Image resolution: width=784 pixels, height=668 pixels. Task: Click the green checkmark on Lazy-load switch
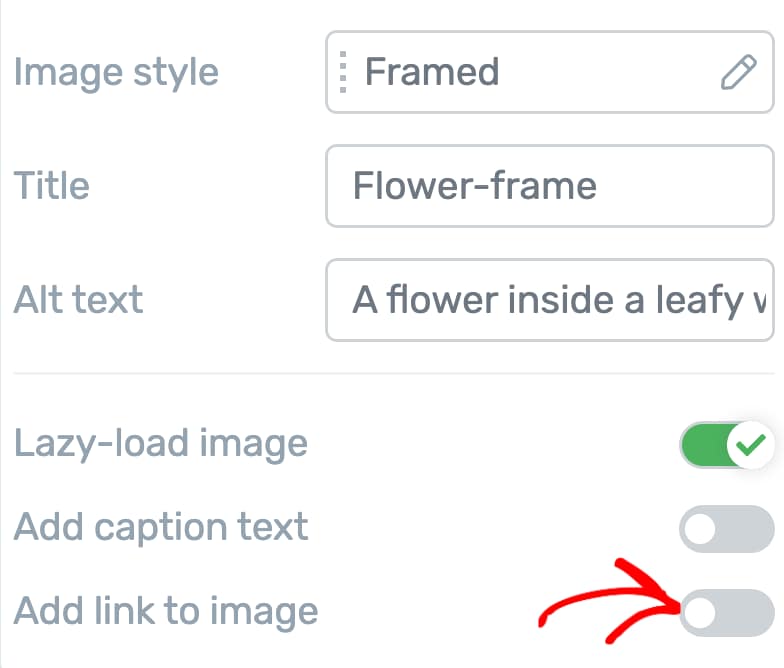(x=752, y=443)
